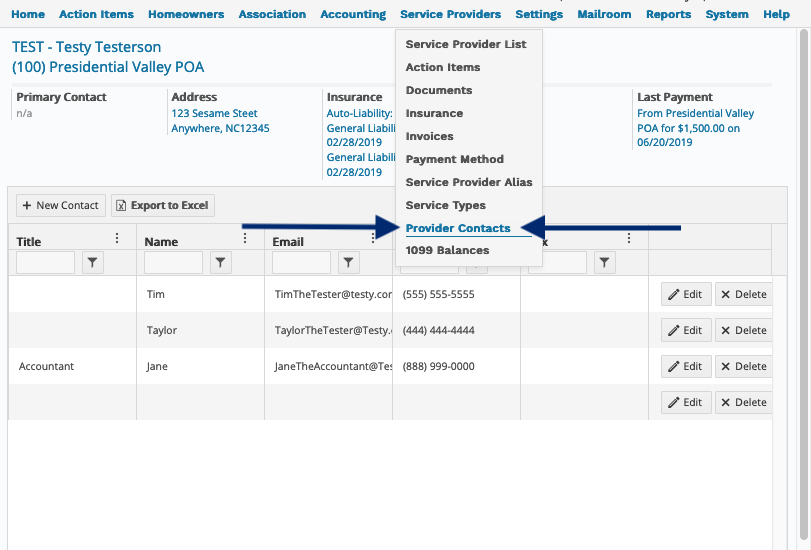Click the New Contact button

coord(61,205)
